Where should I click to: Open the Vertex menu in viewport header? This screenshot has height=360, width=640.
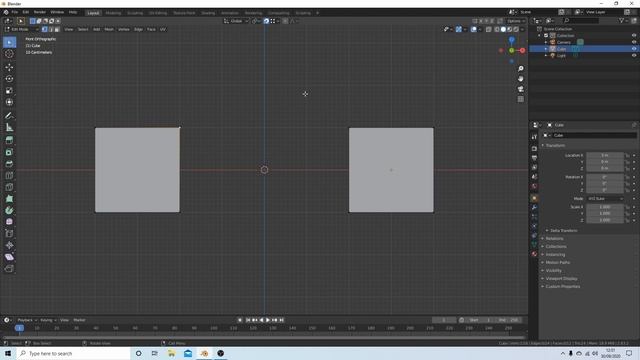[x=124, y=29]
